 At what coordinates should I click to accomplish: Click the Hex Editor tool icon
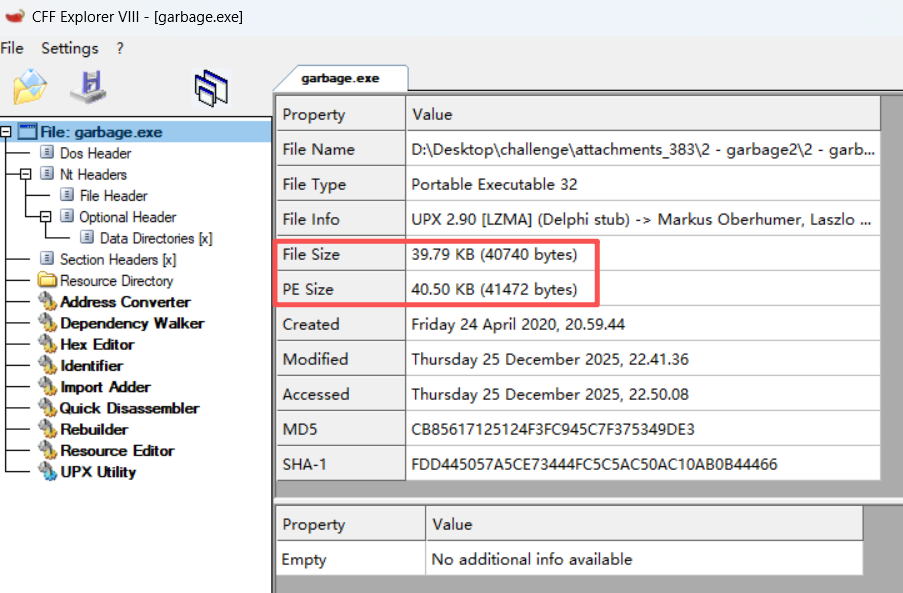point(47,344)
